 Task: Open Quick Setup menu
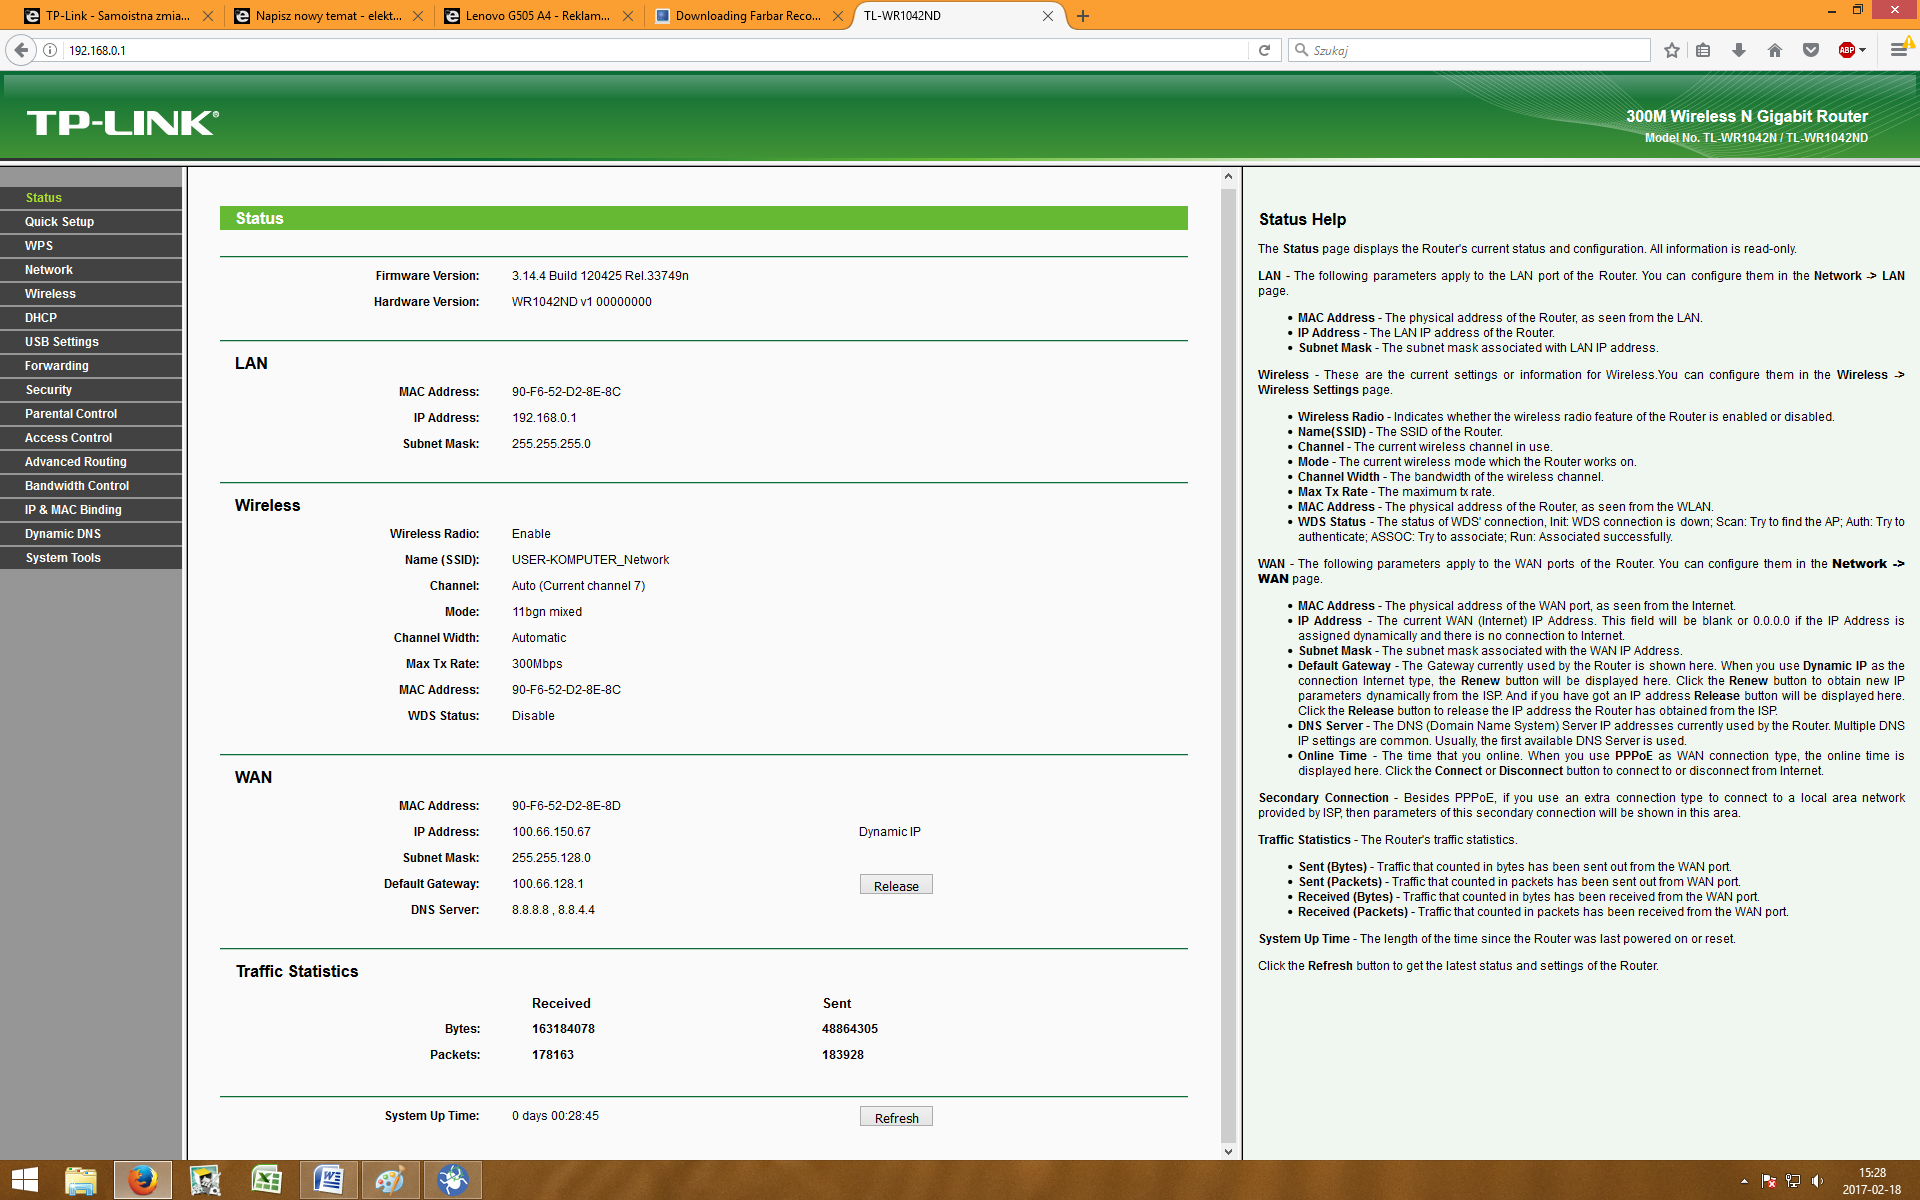[91, 222]
